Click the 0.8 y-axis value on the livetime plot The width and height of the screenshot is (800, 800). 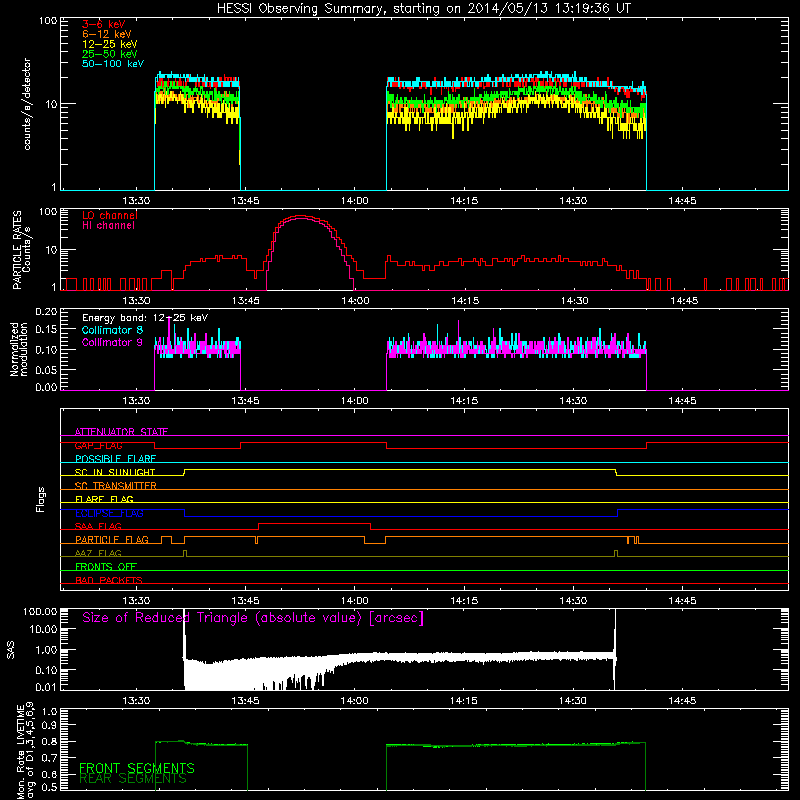click(x=50, y=741)
